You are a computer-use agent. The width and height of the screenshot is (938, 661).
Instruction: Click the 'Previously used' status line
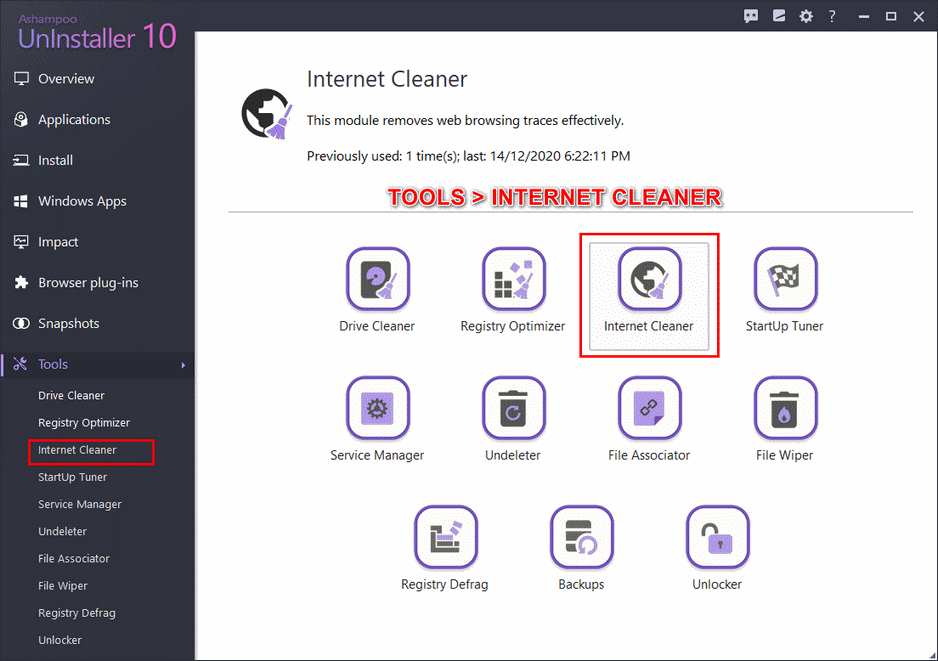[468, 156]
